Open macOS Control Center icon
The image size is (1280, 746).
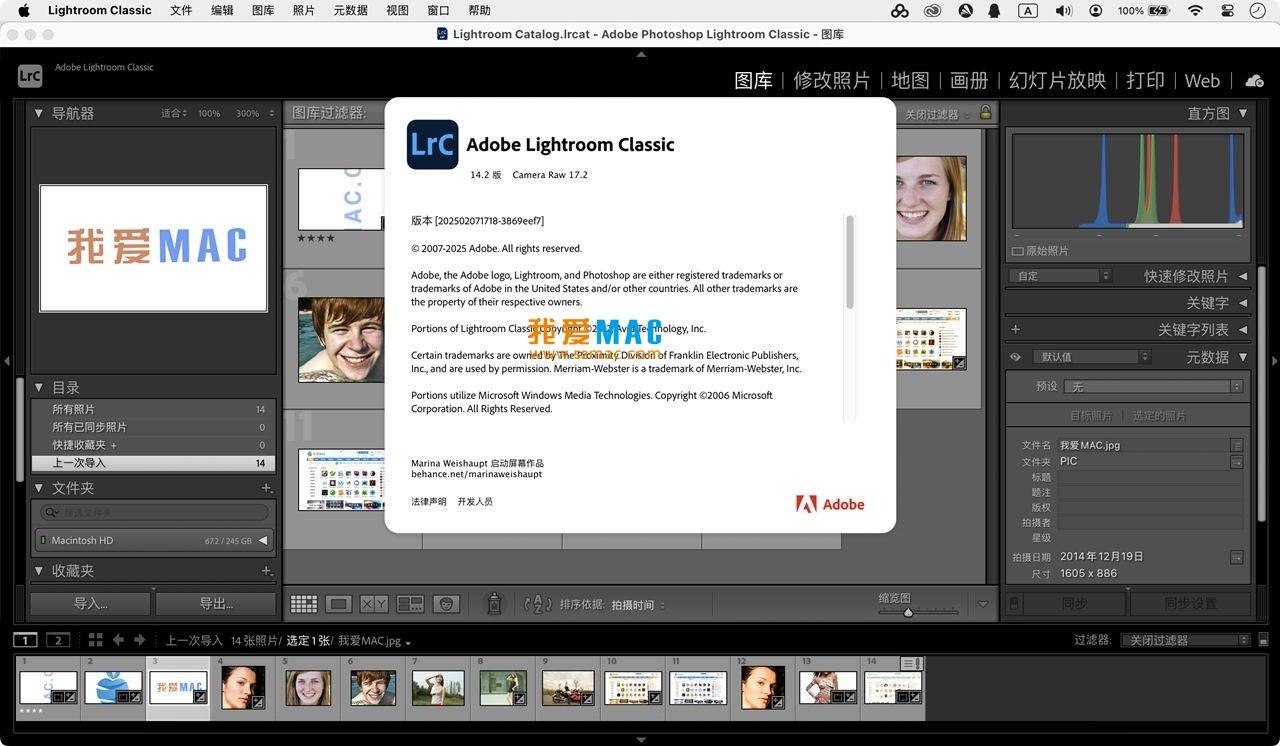point(1227,10)
